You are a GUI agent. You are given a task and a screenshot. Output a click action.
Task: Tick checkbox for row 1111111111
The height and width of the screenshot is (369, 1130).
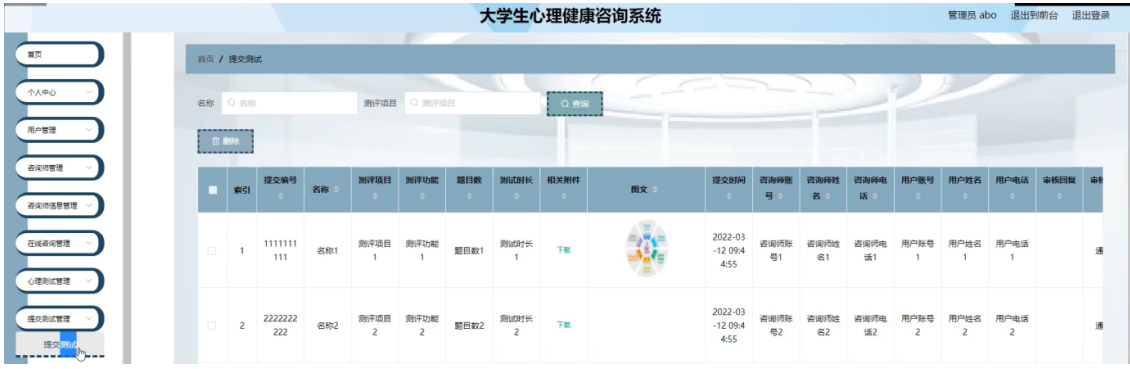point(213,251)
